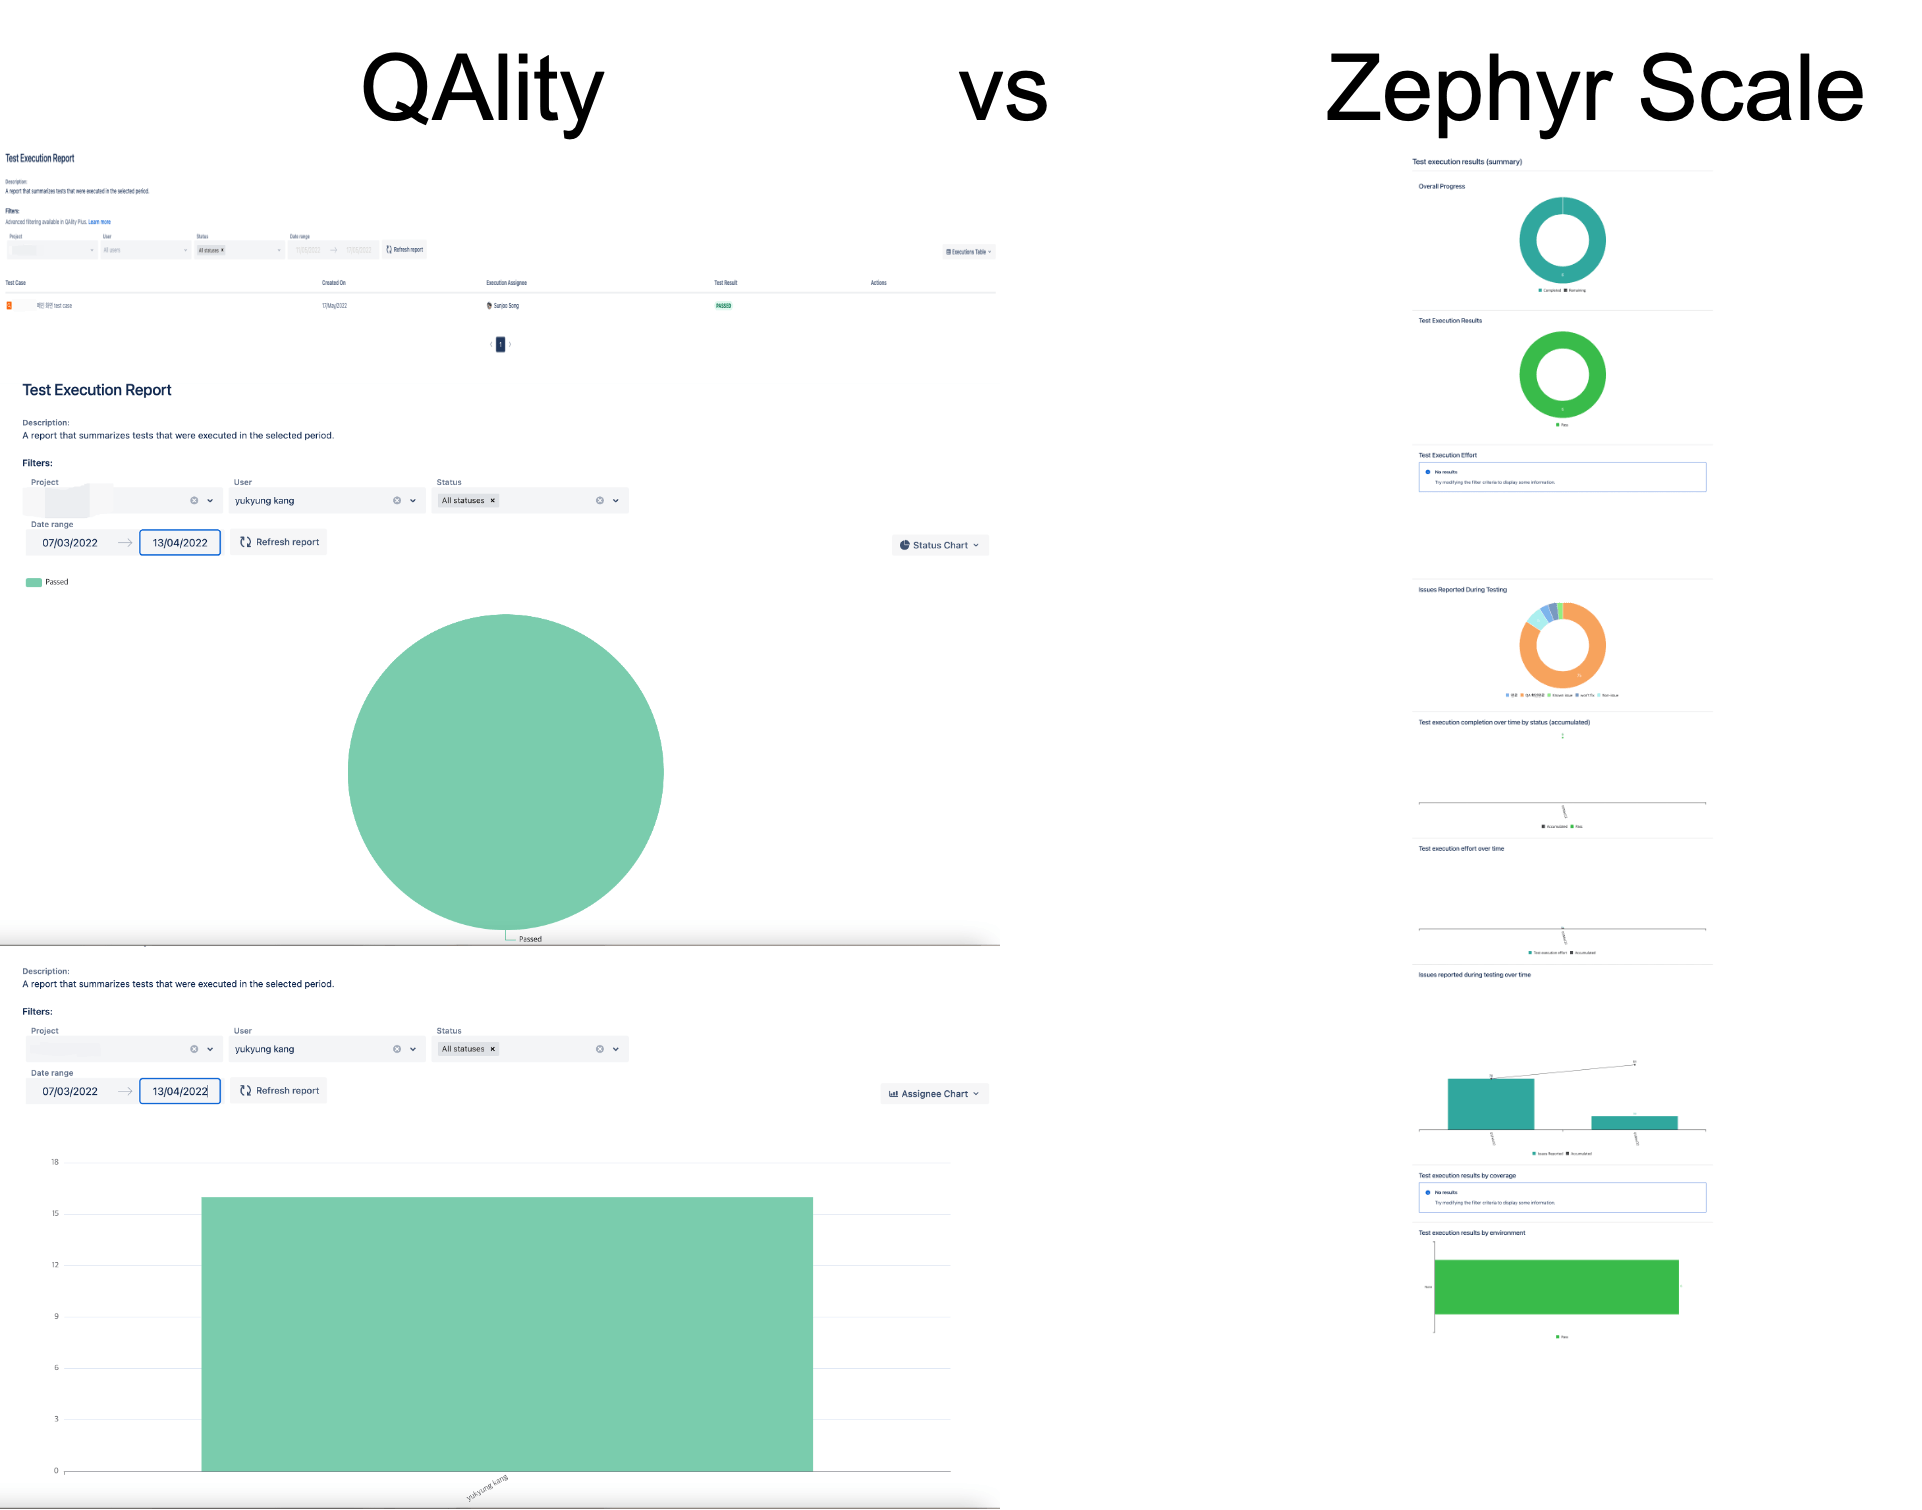This screenshot has width=1922, height=1510.
Task: Expand User chevron in Status Chart view
Action: [413, 501]
